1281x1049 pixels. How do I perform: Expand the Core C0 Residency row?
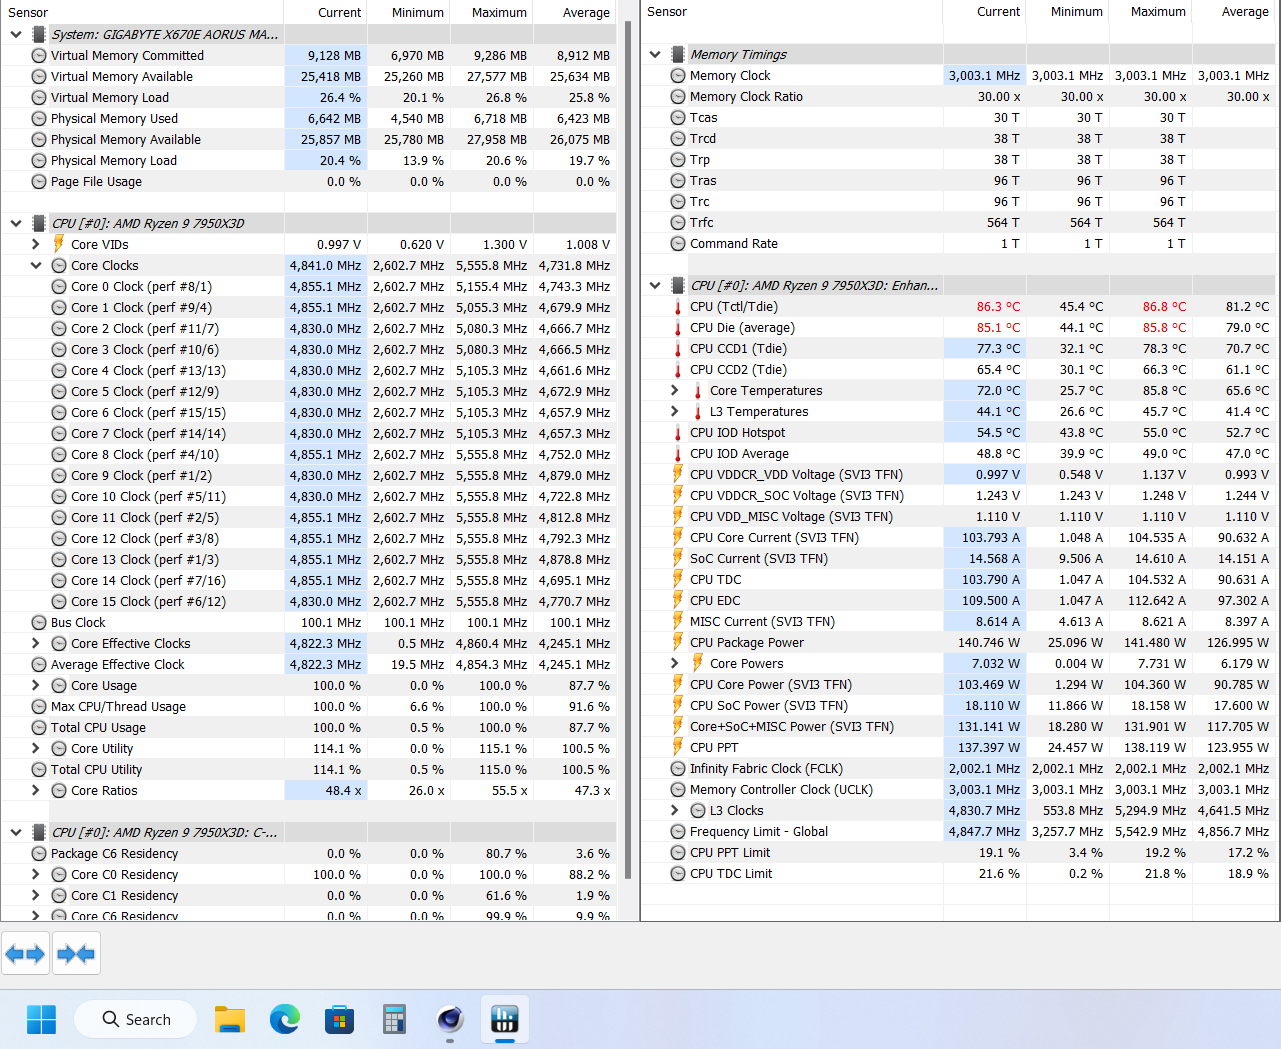click(x=36, y=875)
